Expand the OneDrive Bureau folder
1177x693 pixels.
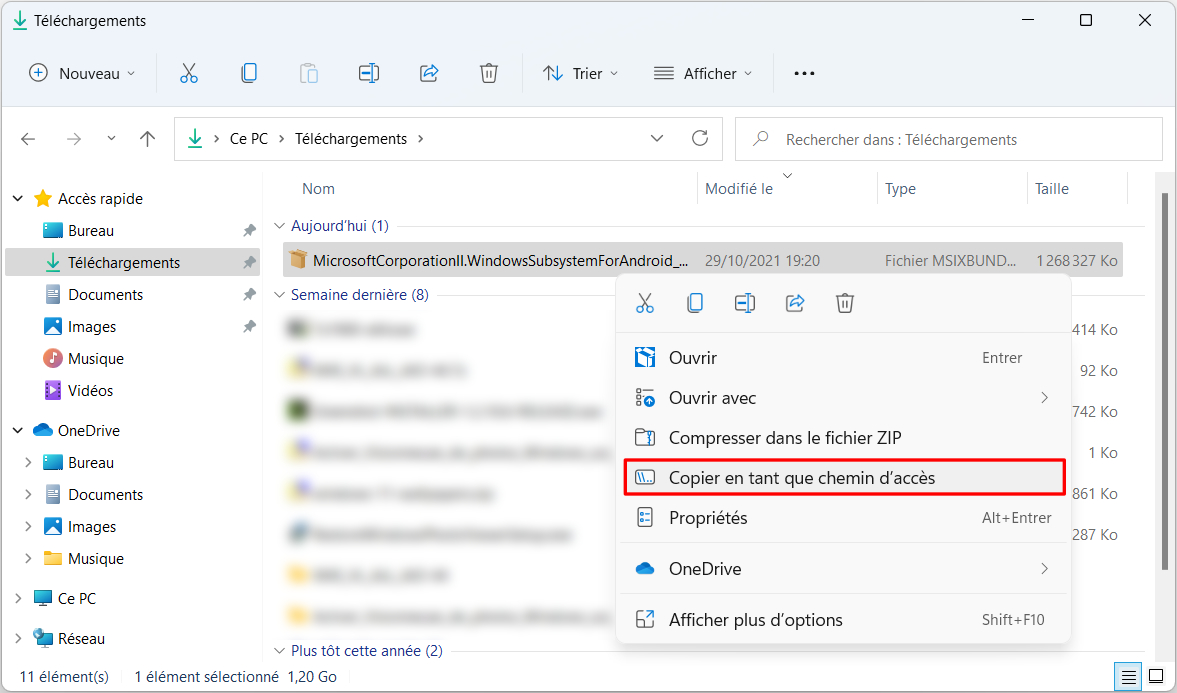29,463
